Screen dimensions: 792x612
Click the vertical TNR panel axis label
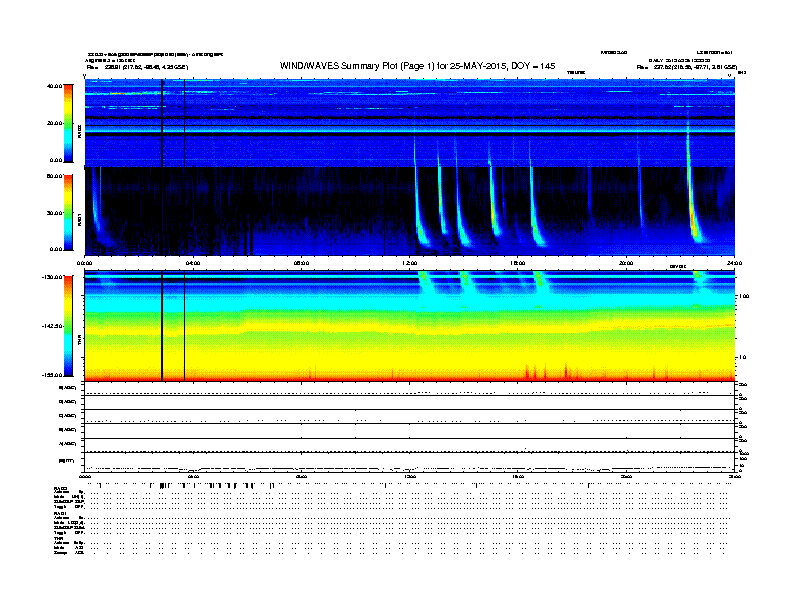point(79,339)
